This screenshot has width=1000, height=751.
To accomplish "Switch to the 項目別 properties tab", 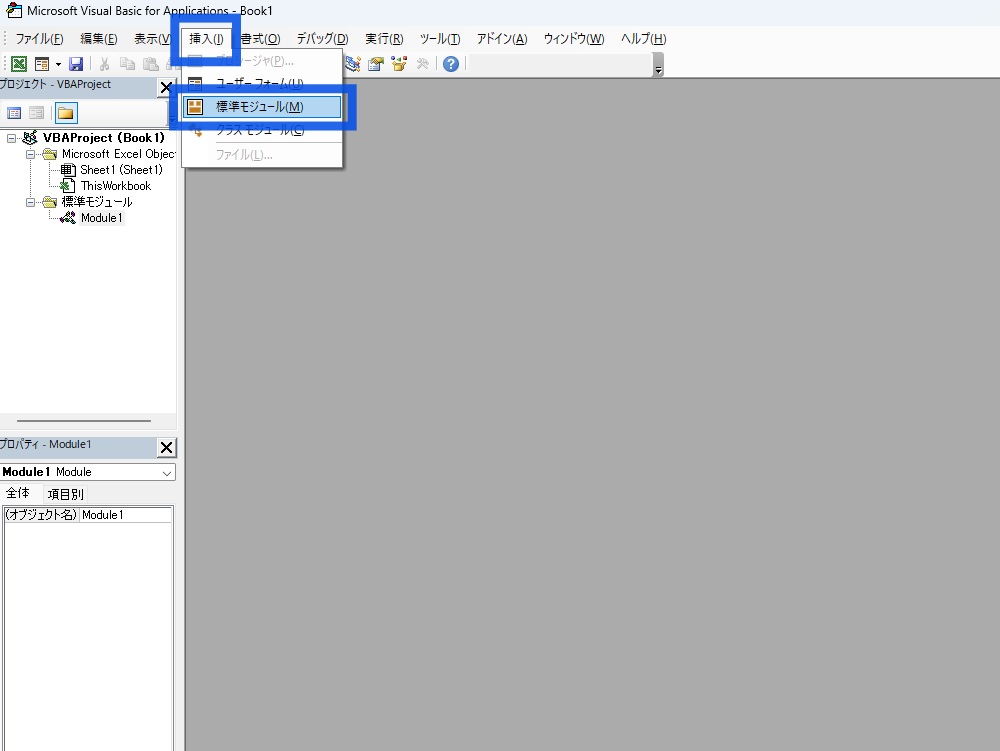I will pos(66,494).
